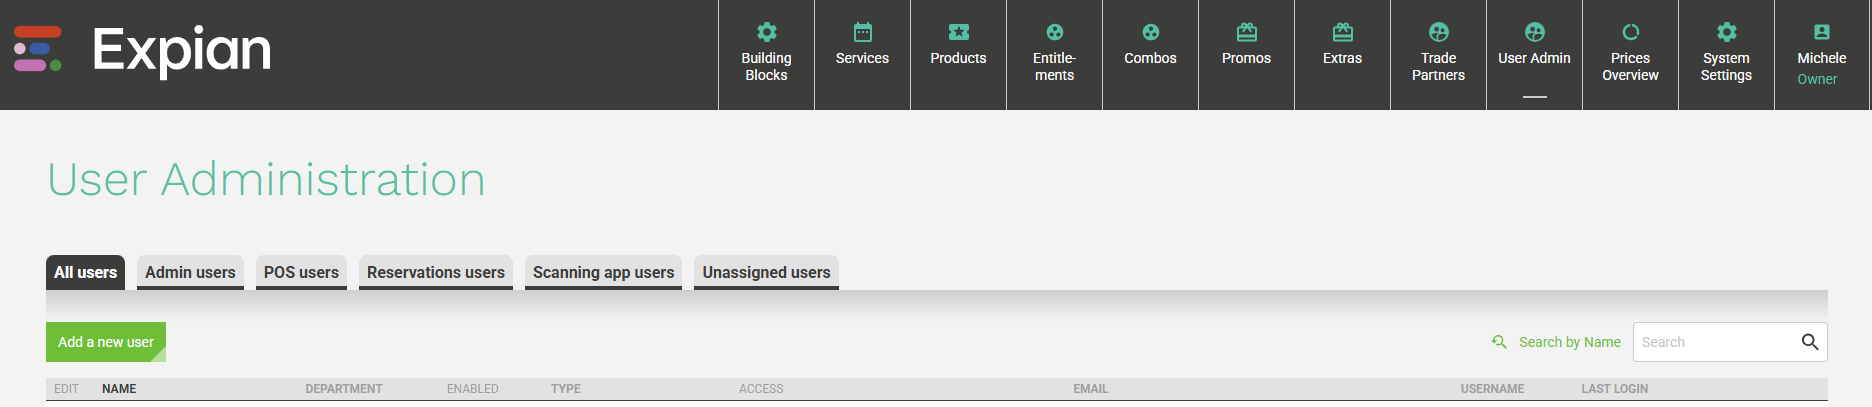Click the Add a new user button
1872x407 pixels.
click(106, 342)
